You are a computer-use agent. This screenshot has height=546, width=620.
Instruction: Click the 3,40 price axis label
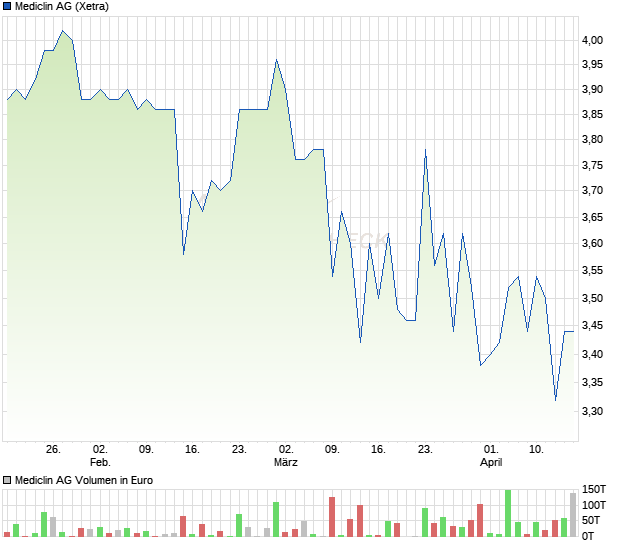(592, 354)
